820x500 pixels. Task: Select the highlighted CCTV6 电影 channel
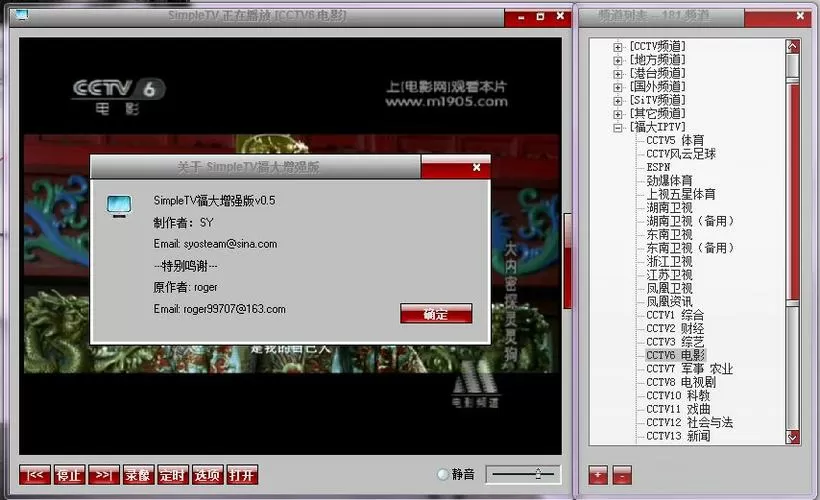(675, 355)
